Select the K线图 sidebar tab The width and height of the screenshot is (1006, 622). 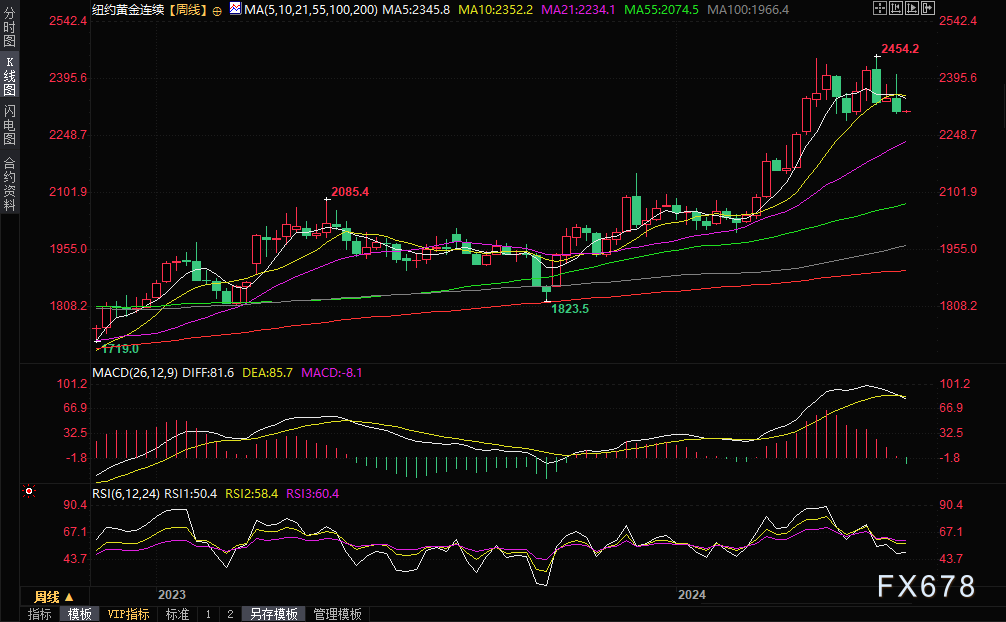(9, 76)
